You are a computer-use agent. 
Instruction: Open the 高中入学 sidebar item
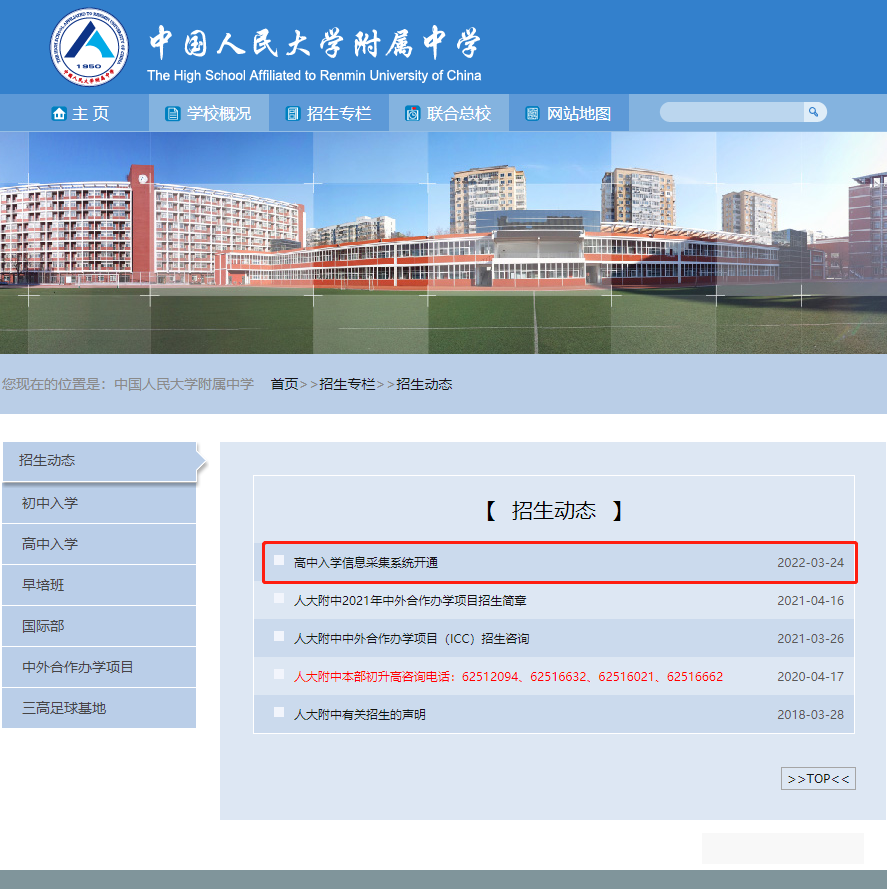tap(50, 544)
